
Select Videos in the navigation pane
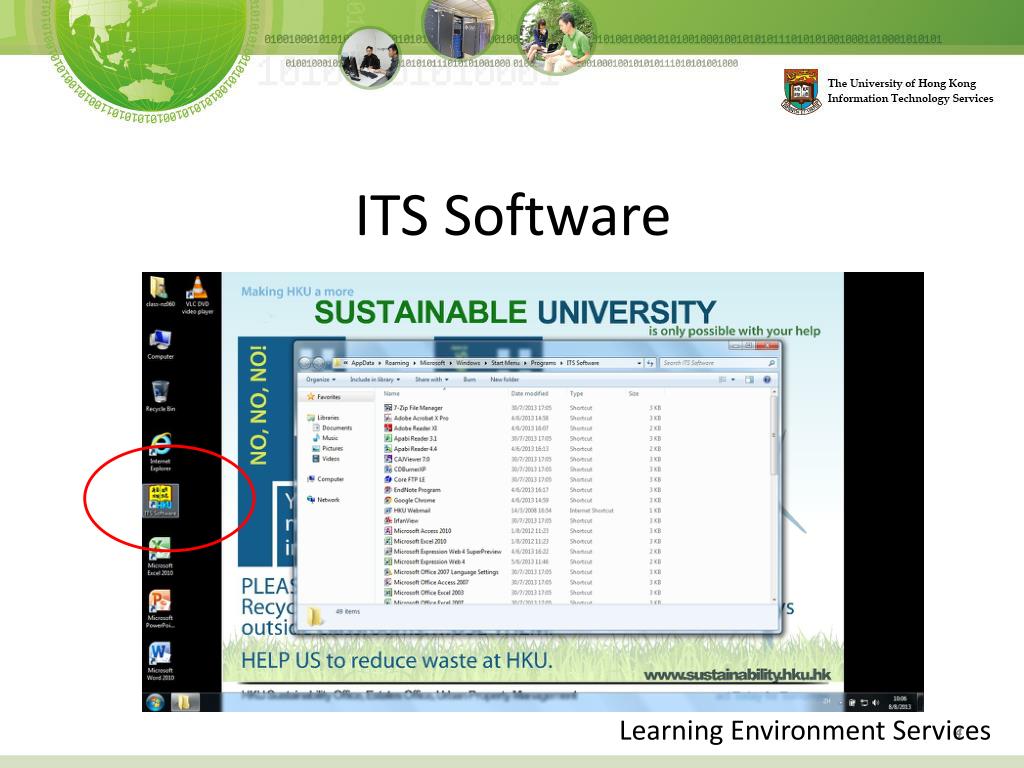tap(326, 459)
